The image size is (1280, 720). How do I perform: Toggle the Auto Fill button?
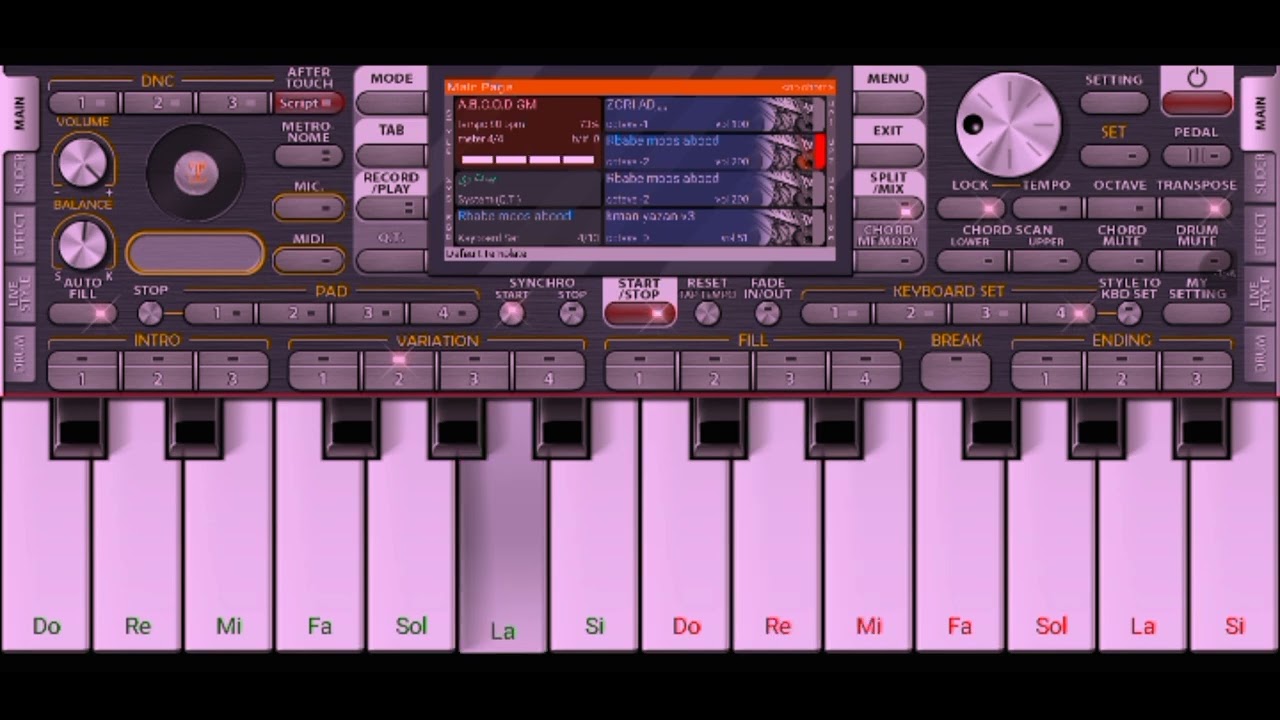tap(83, 313)
